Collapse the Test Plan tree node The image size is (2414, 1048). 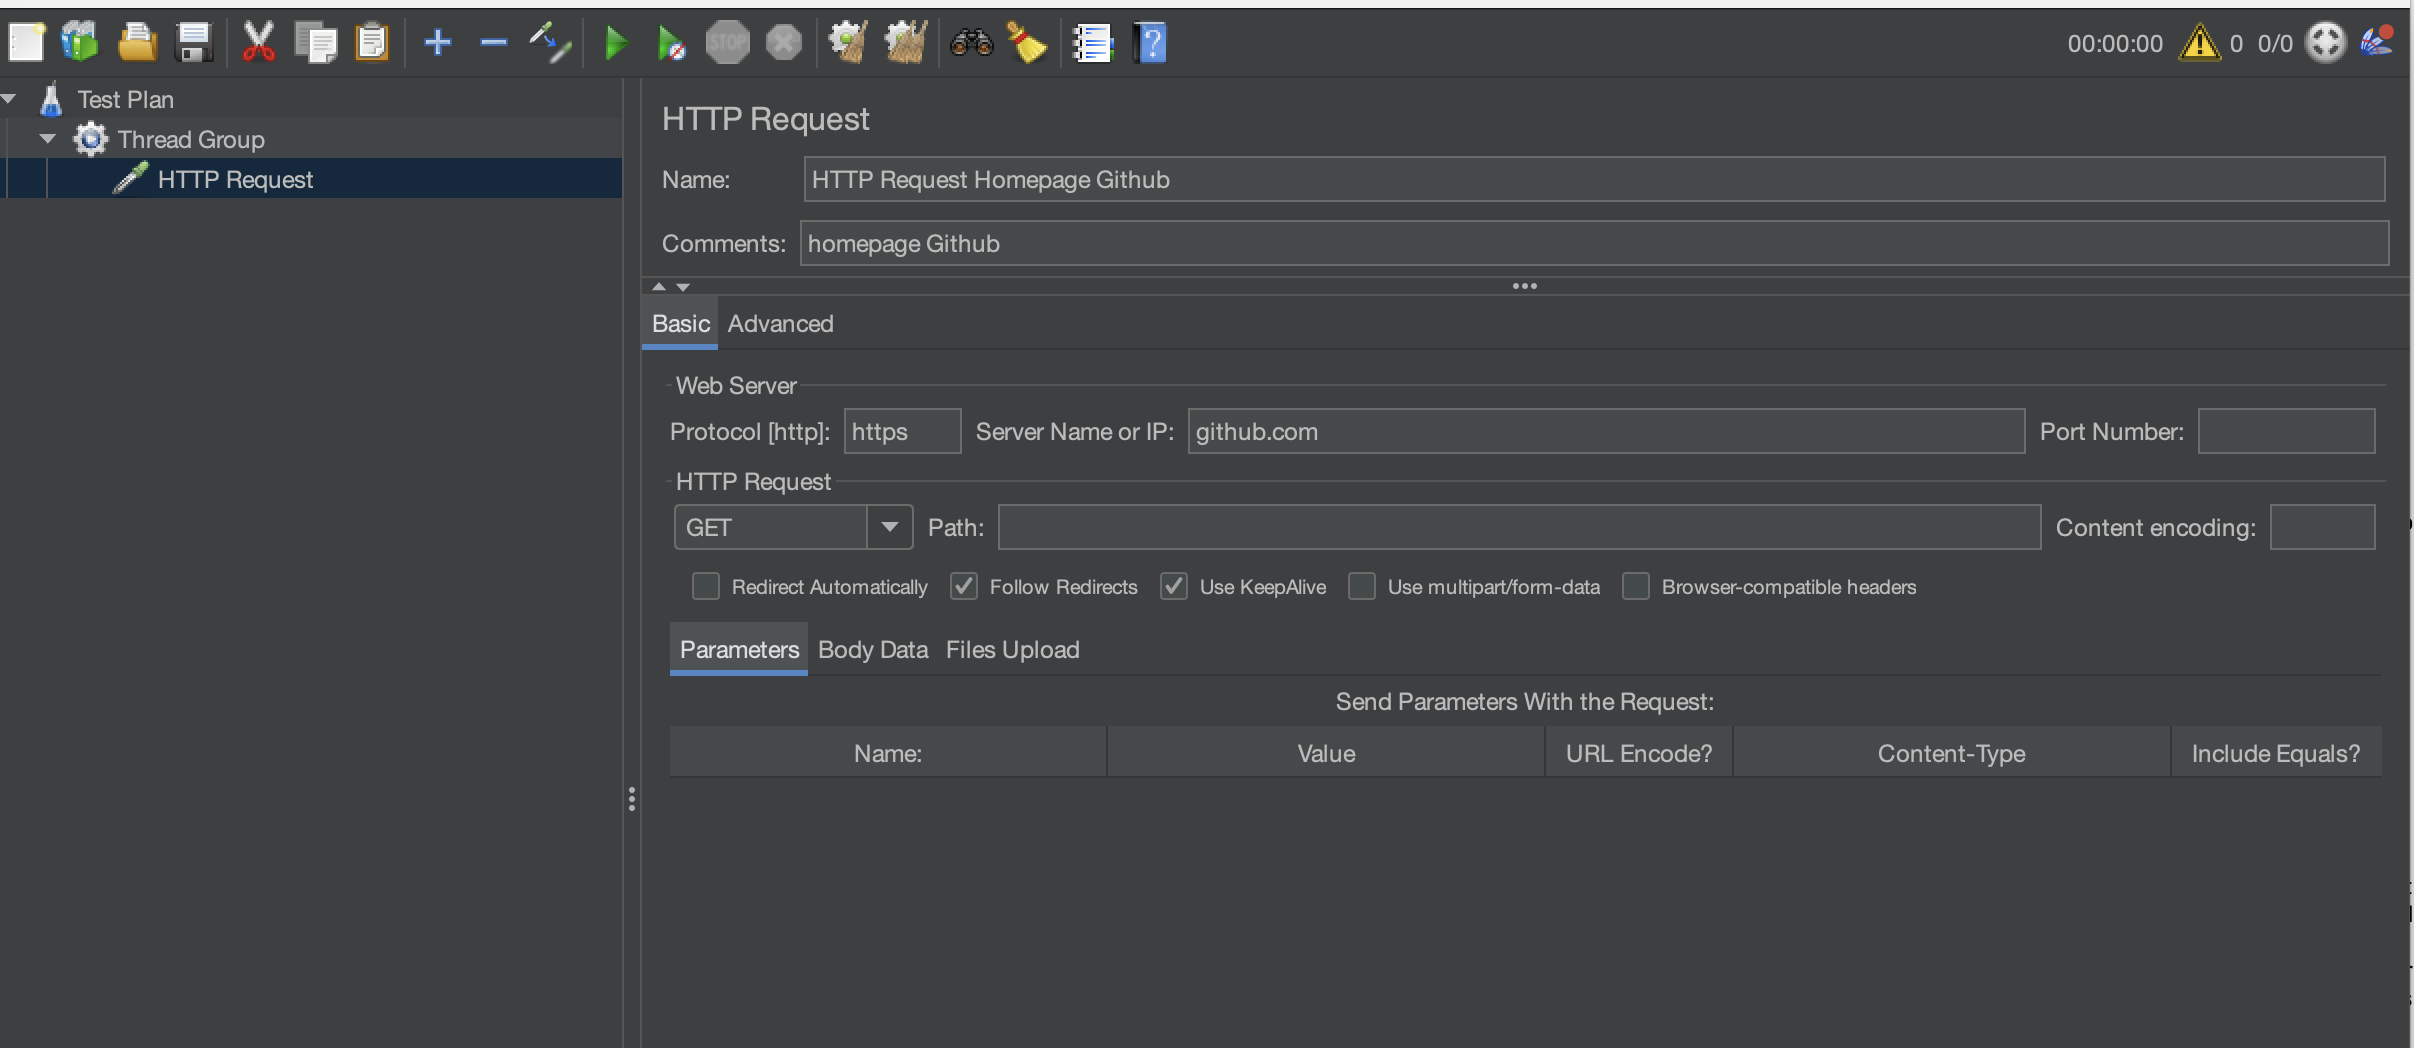(9, 99)
